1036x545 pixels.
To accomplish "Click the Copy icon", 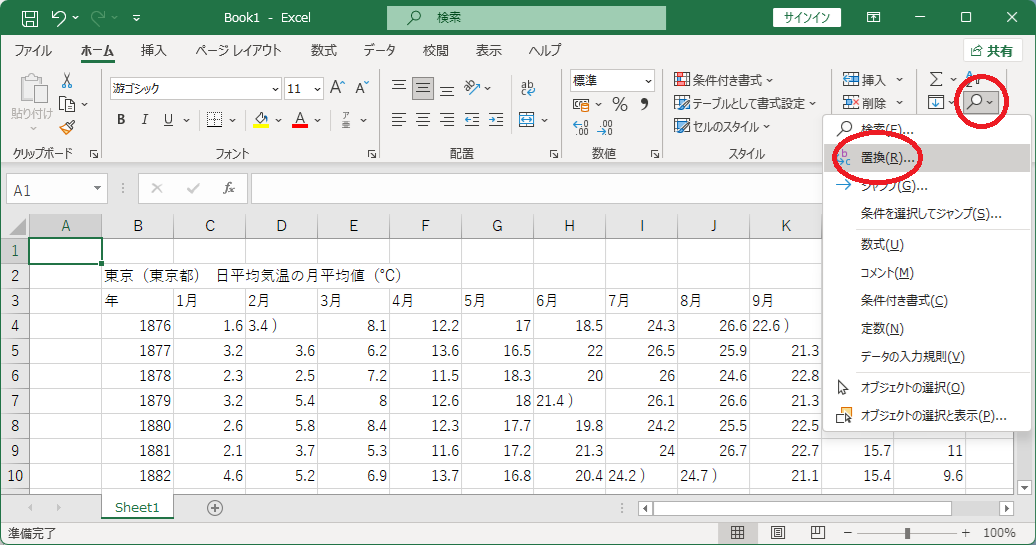I will [67, 104].
